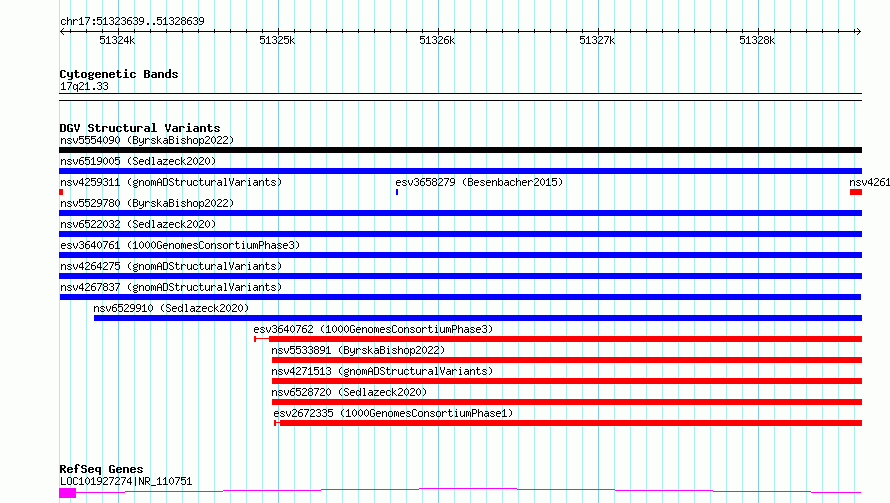
Task: Click the right arrowhead of the ruler
Action: tap(858, 31)
